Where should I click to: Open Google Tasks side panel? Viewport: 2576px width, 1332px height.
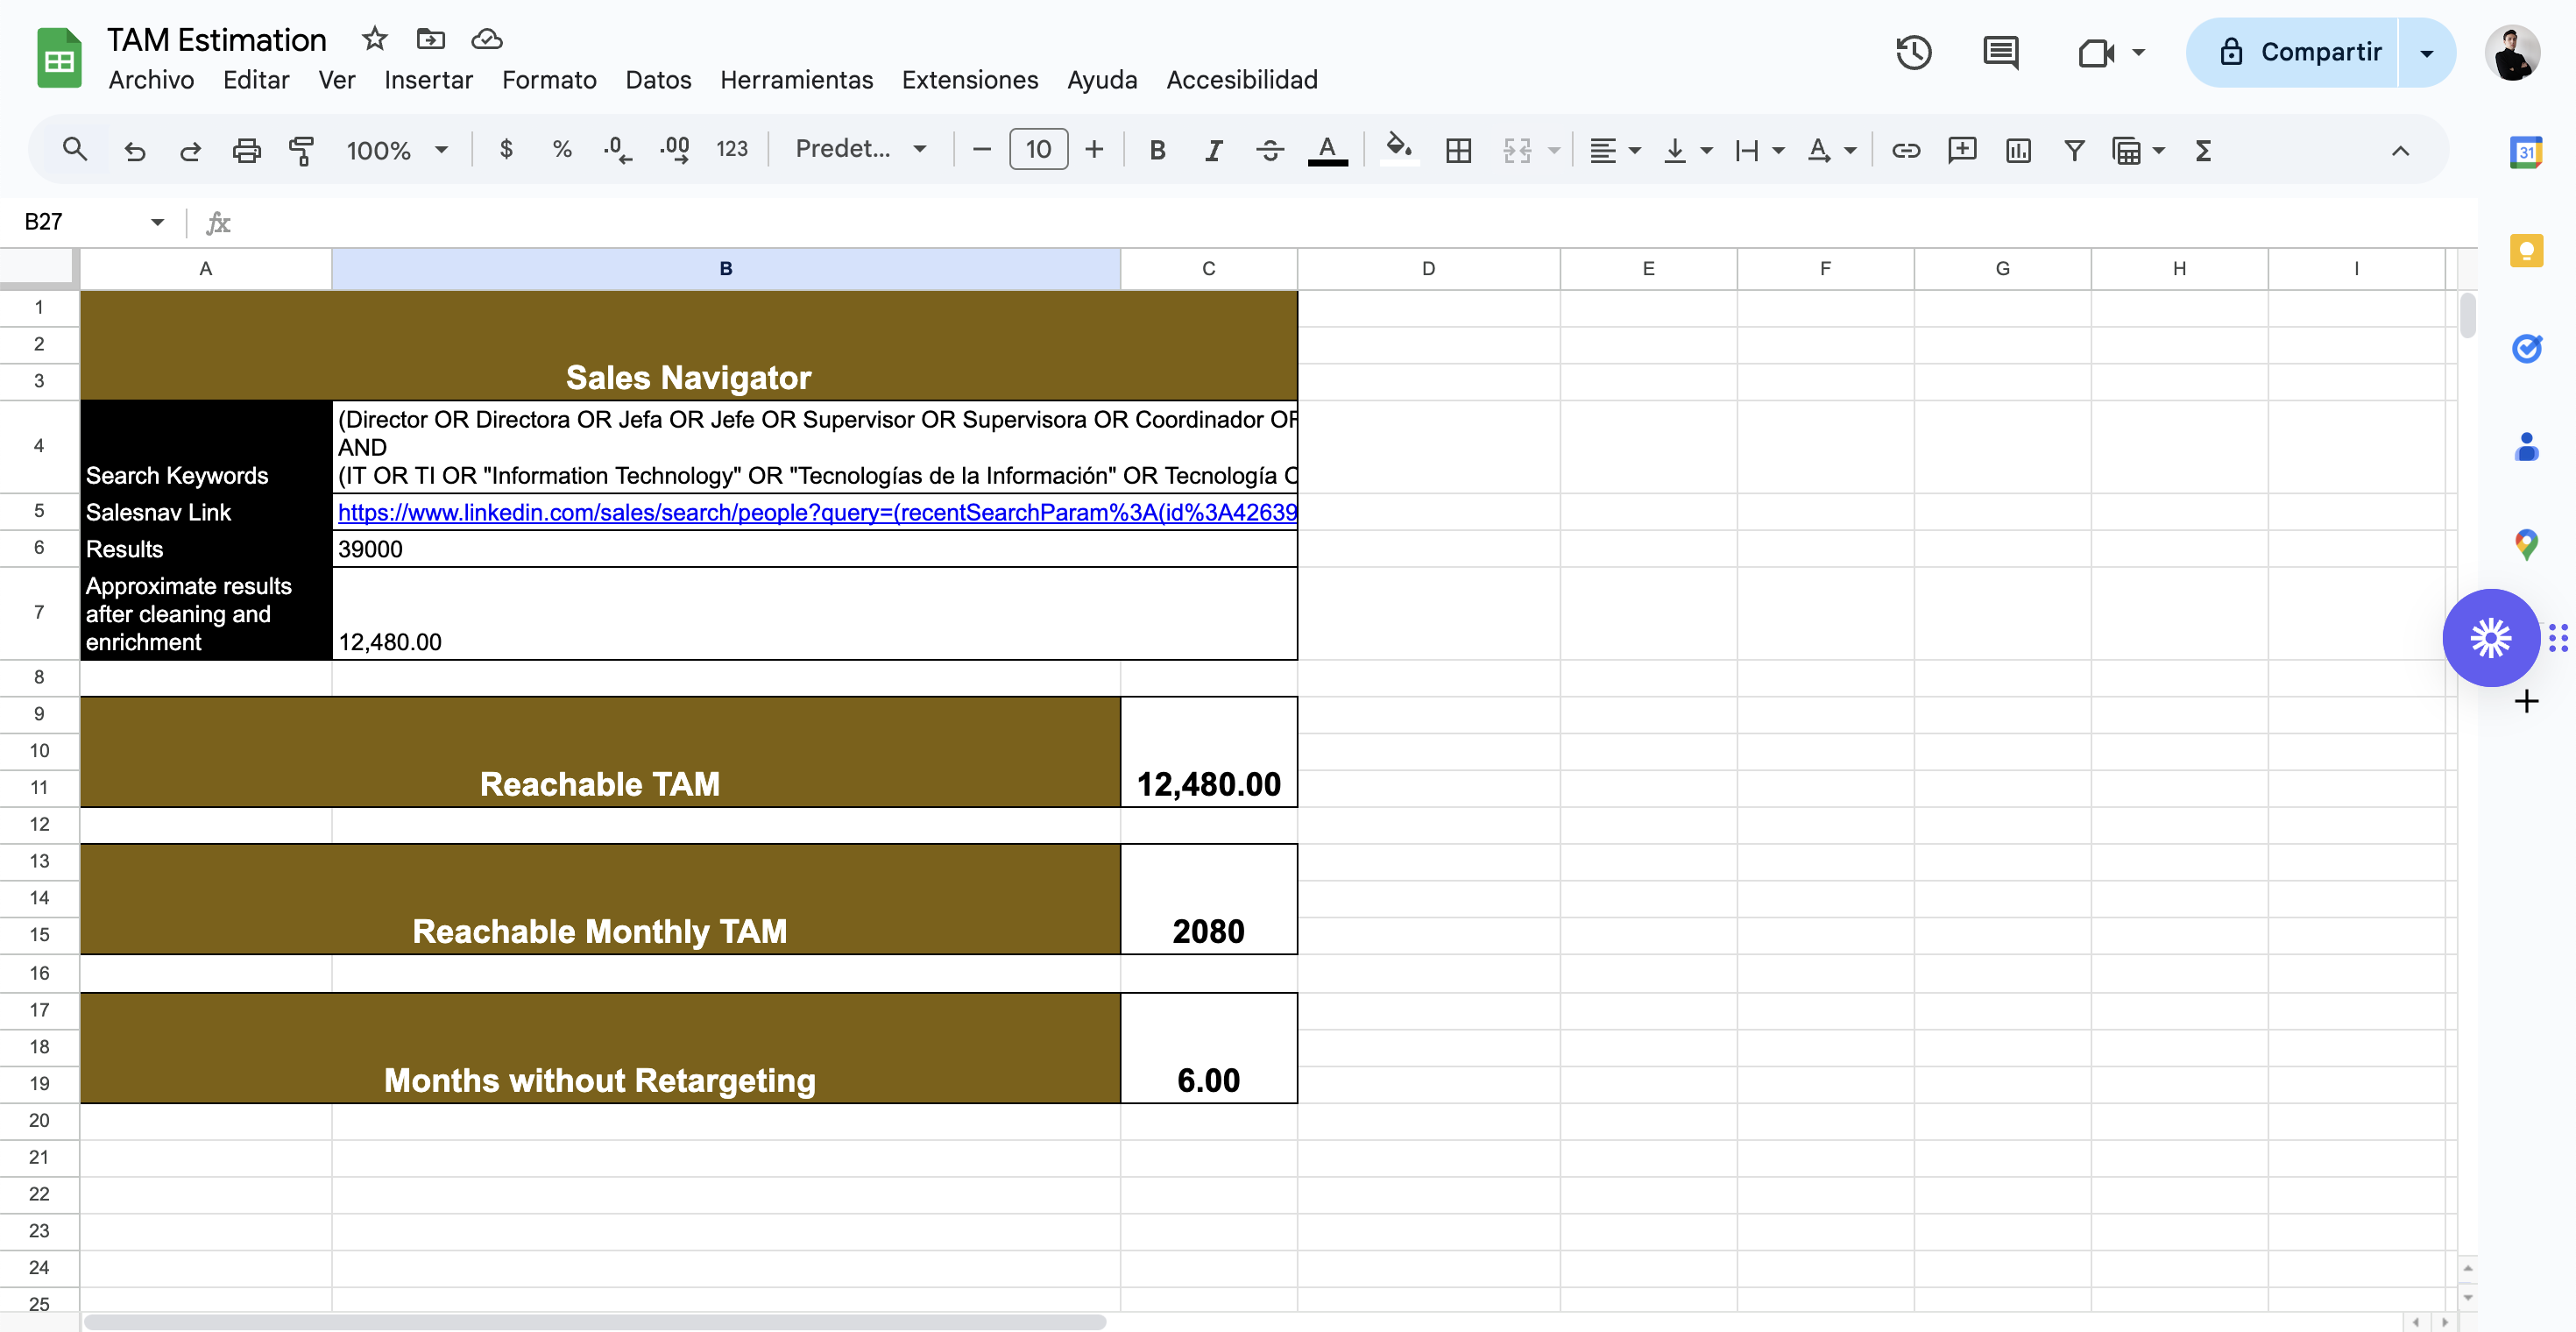coord(2526,347)
